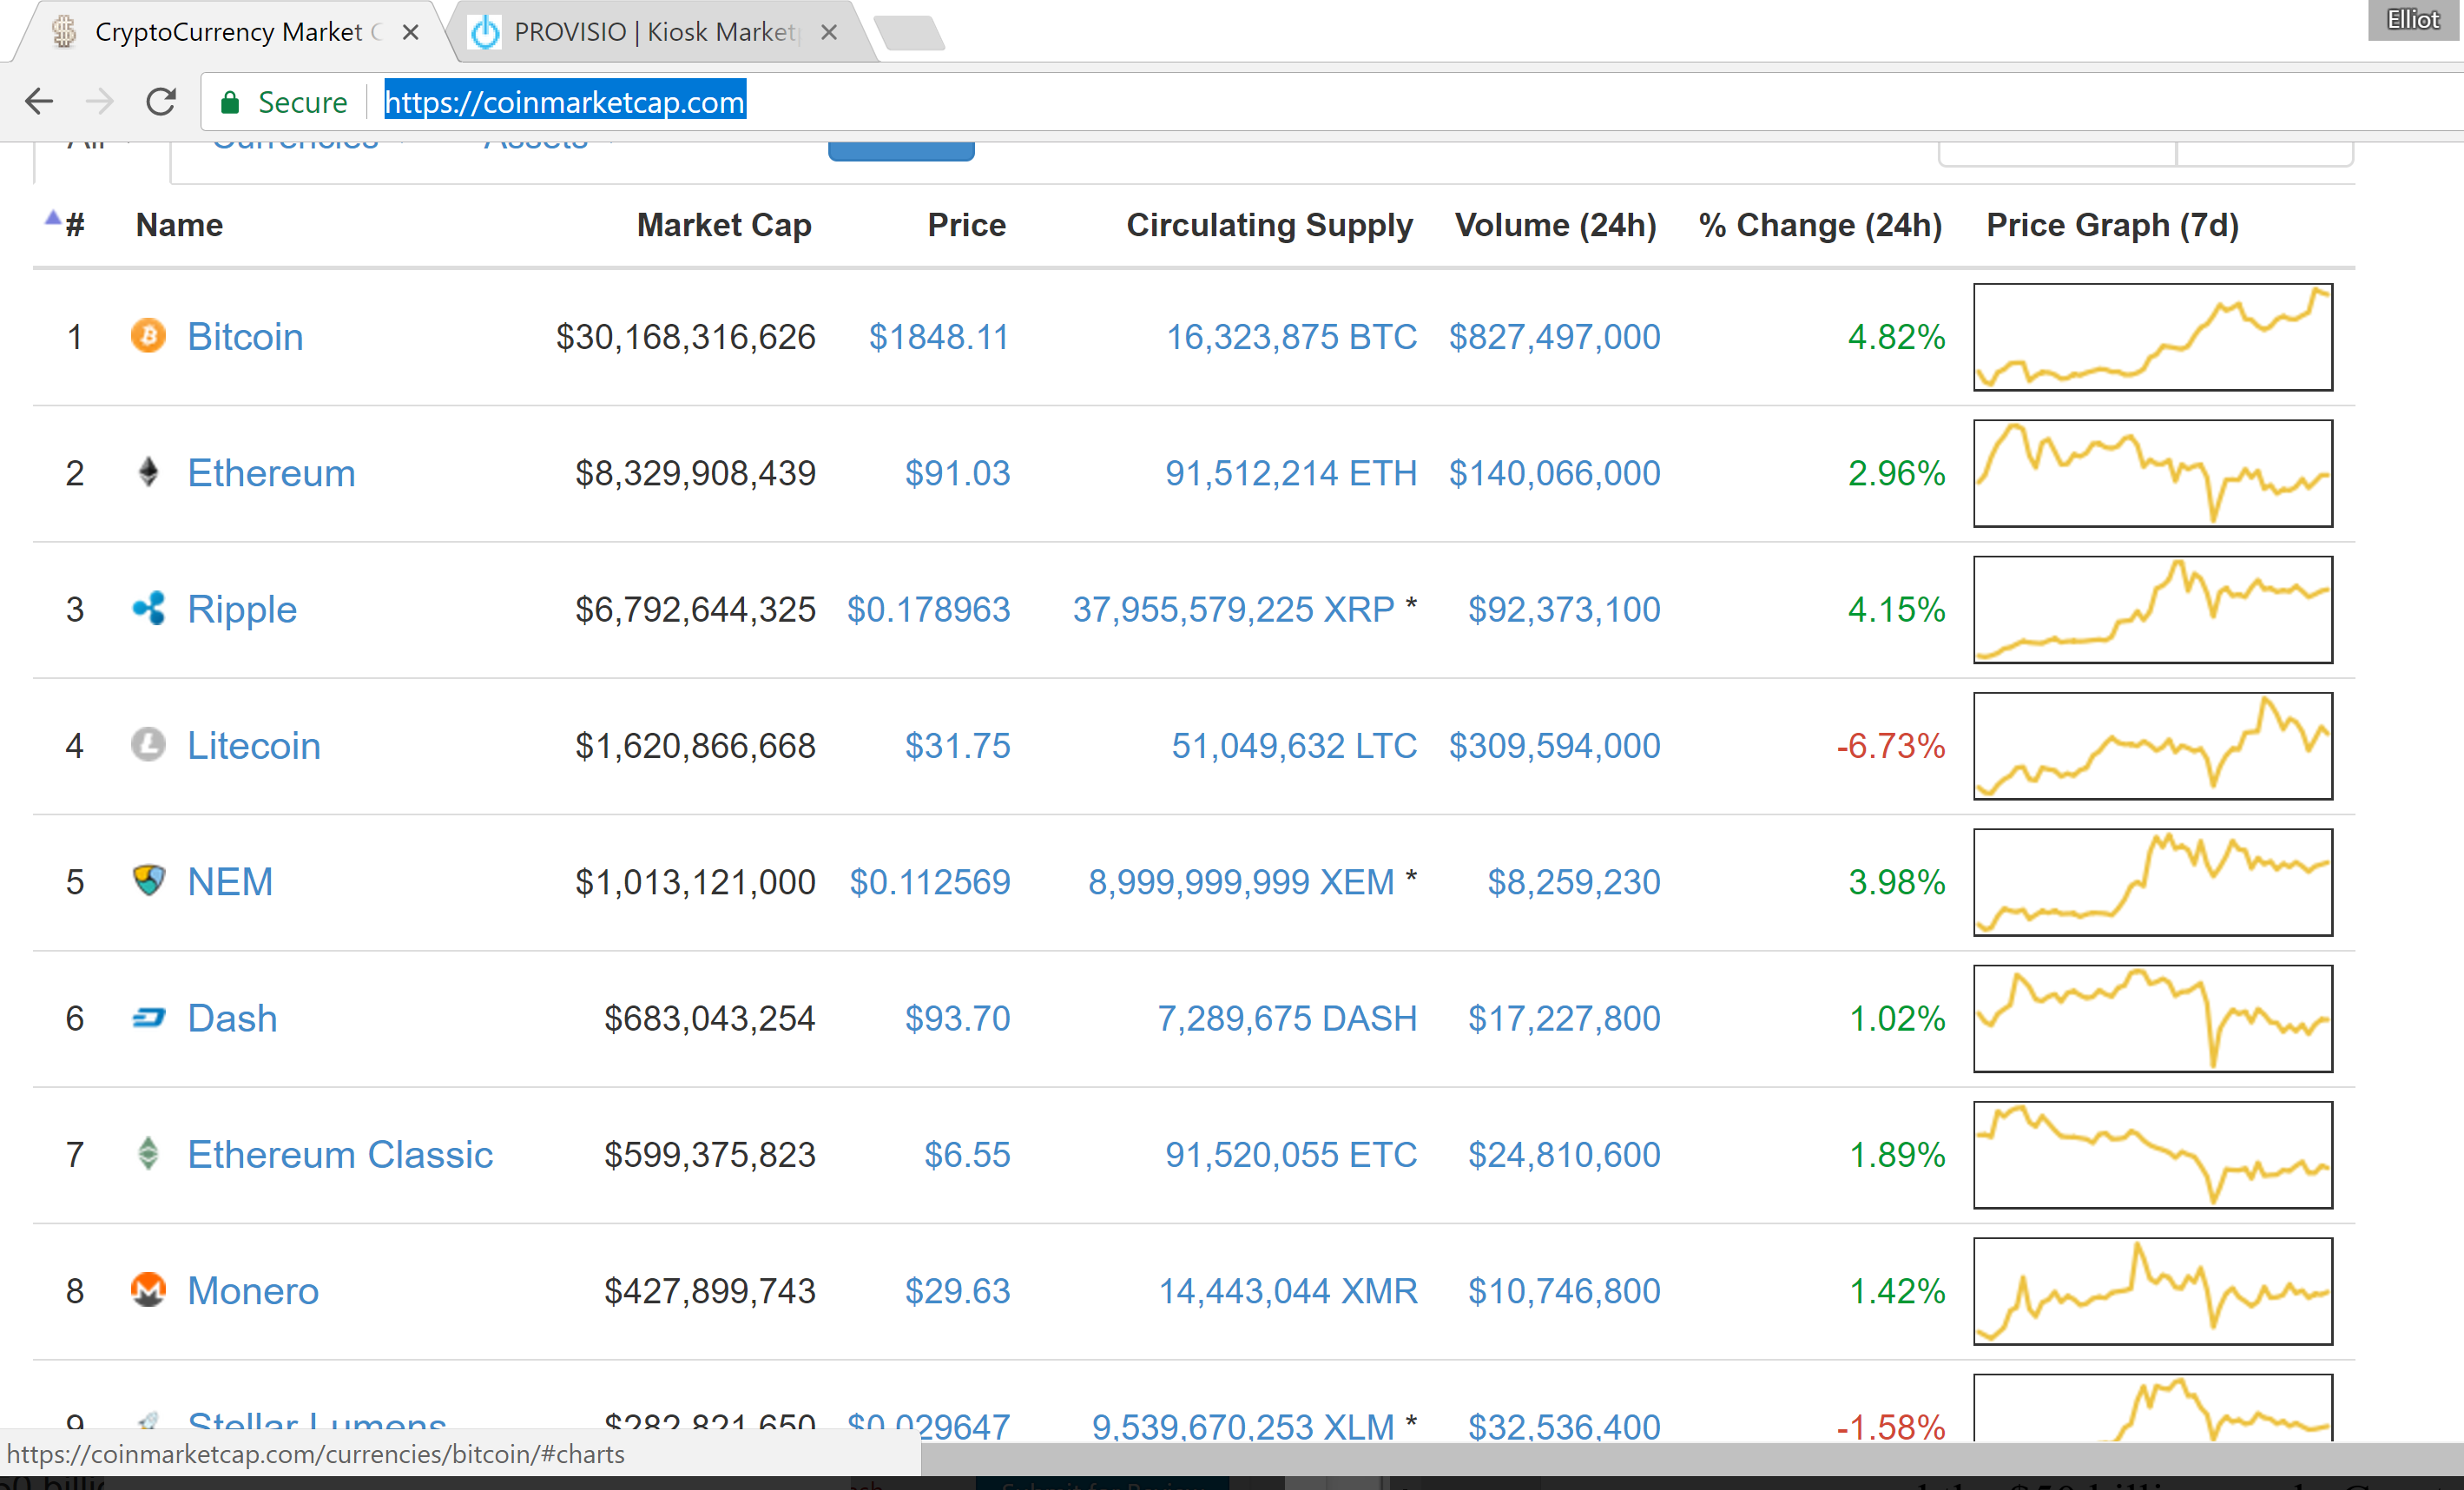Click the Ethereum diamond logo
The width and height of the screenshot is (2464, 1490).
coord(148,472)
